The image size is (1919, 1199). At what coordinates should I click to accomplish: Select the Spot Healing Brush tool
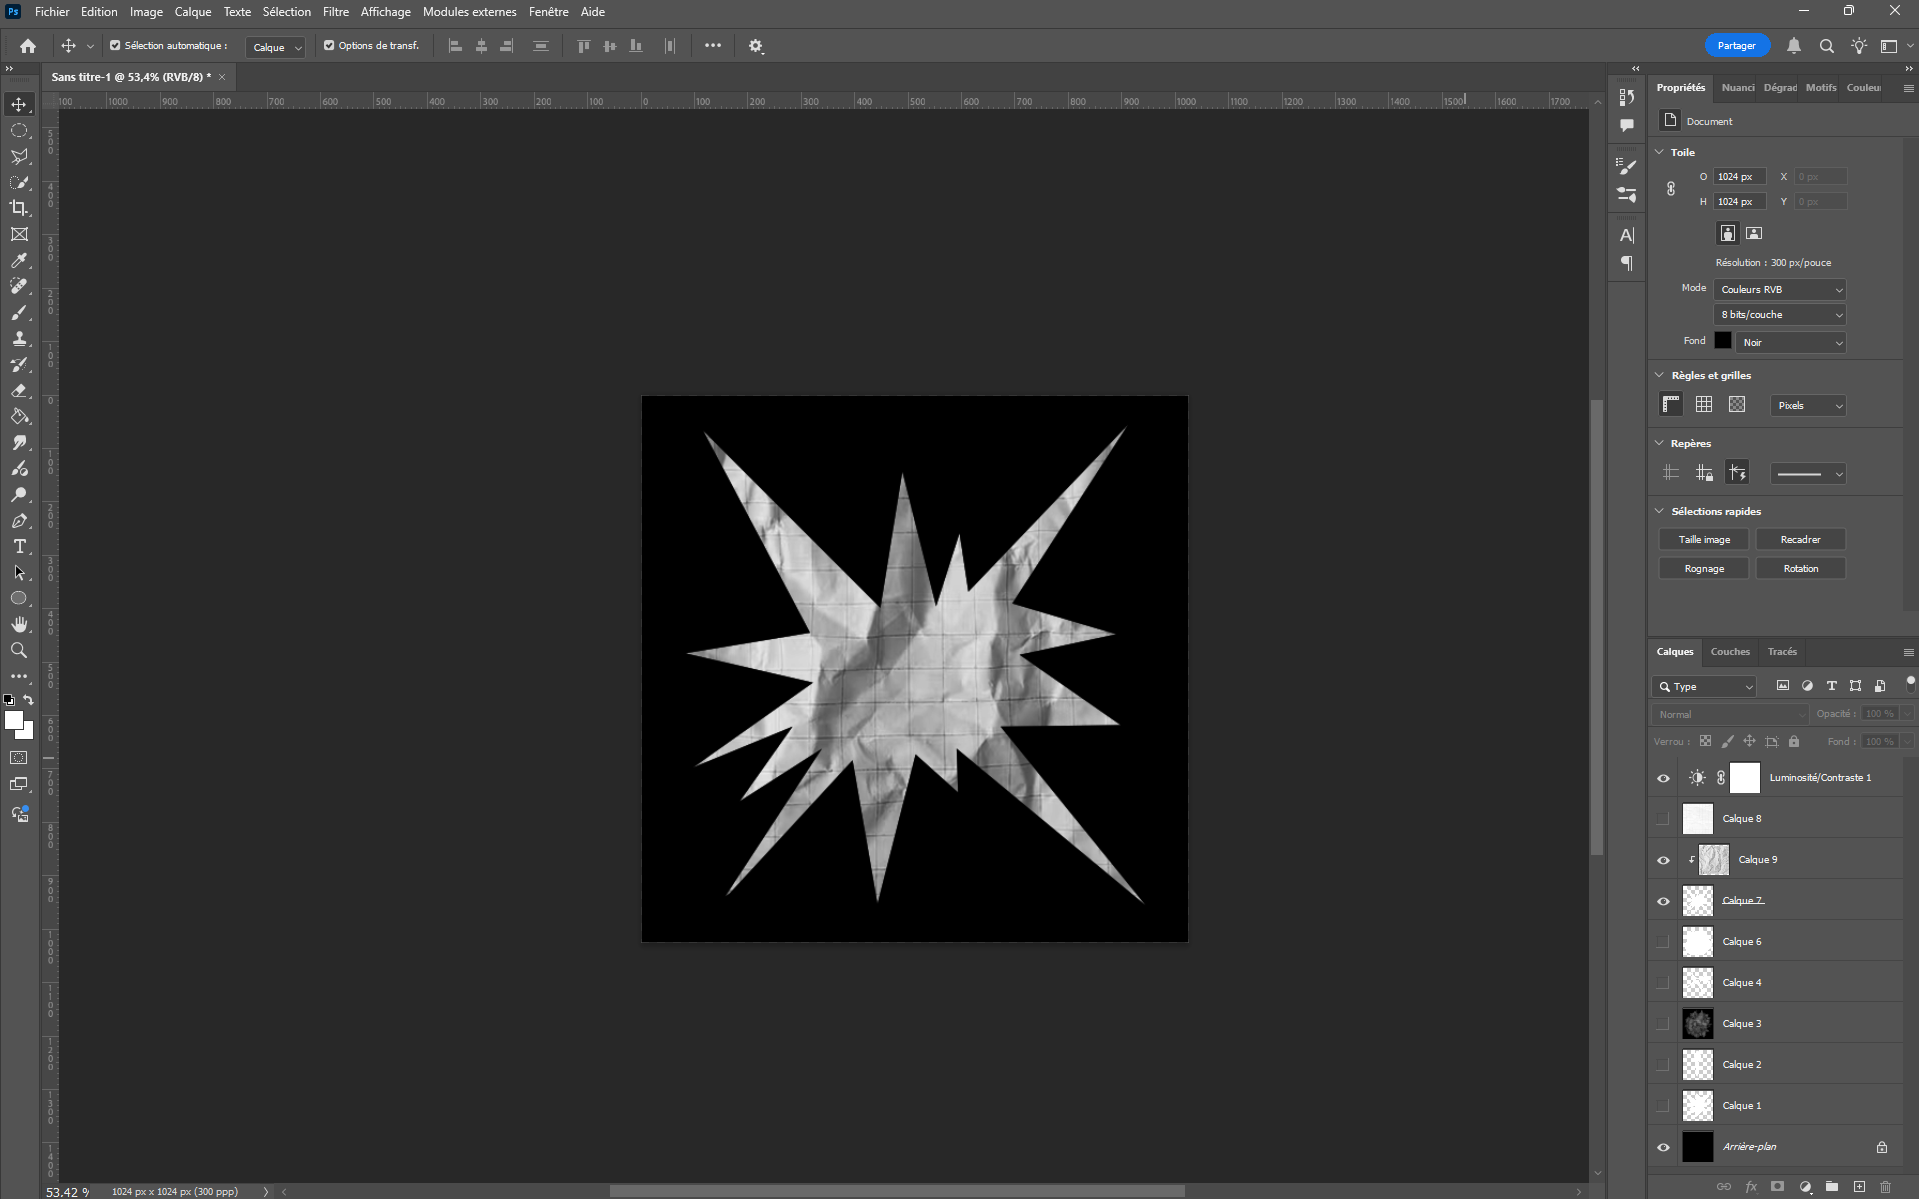(x=19, y=286)
